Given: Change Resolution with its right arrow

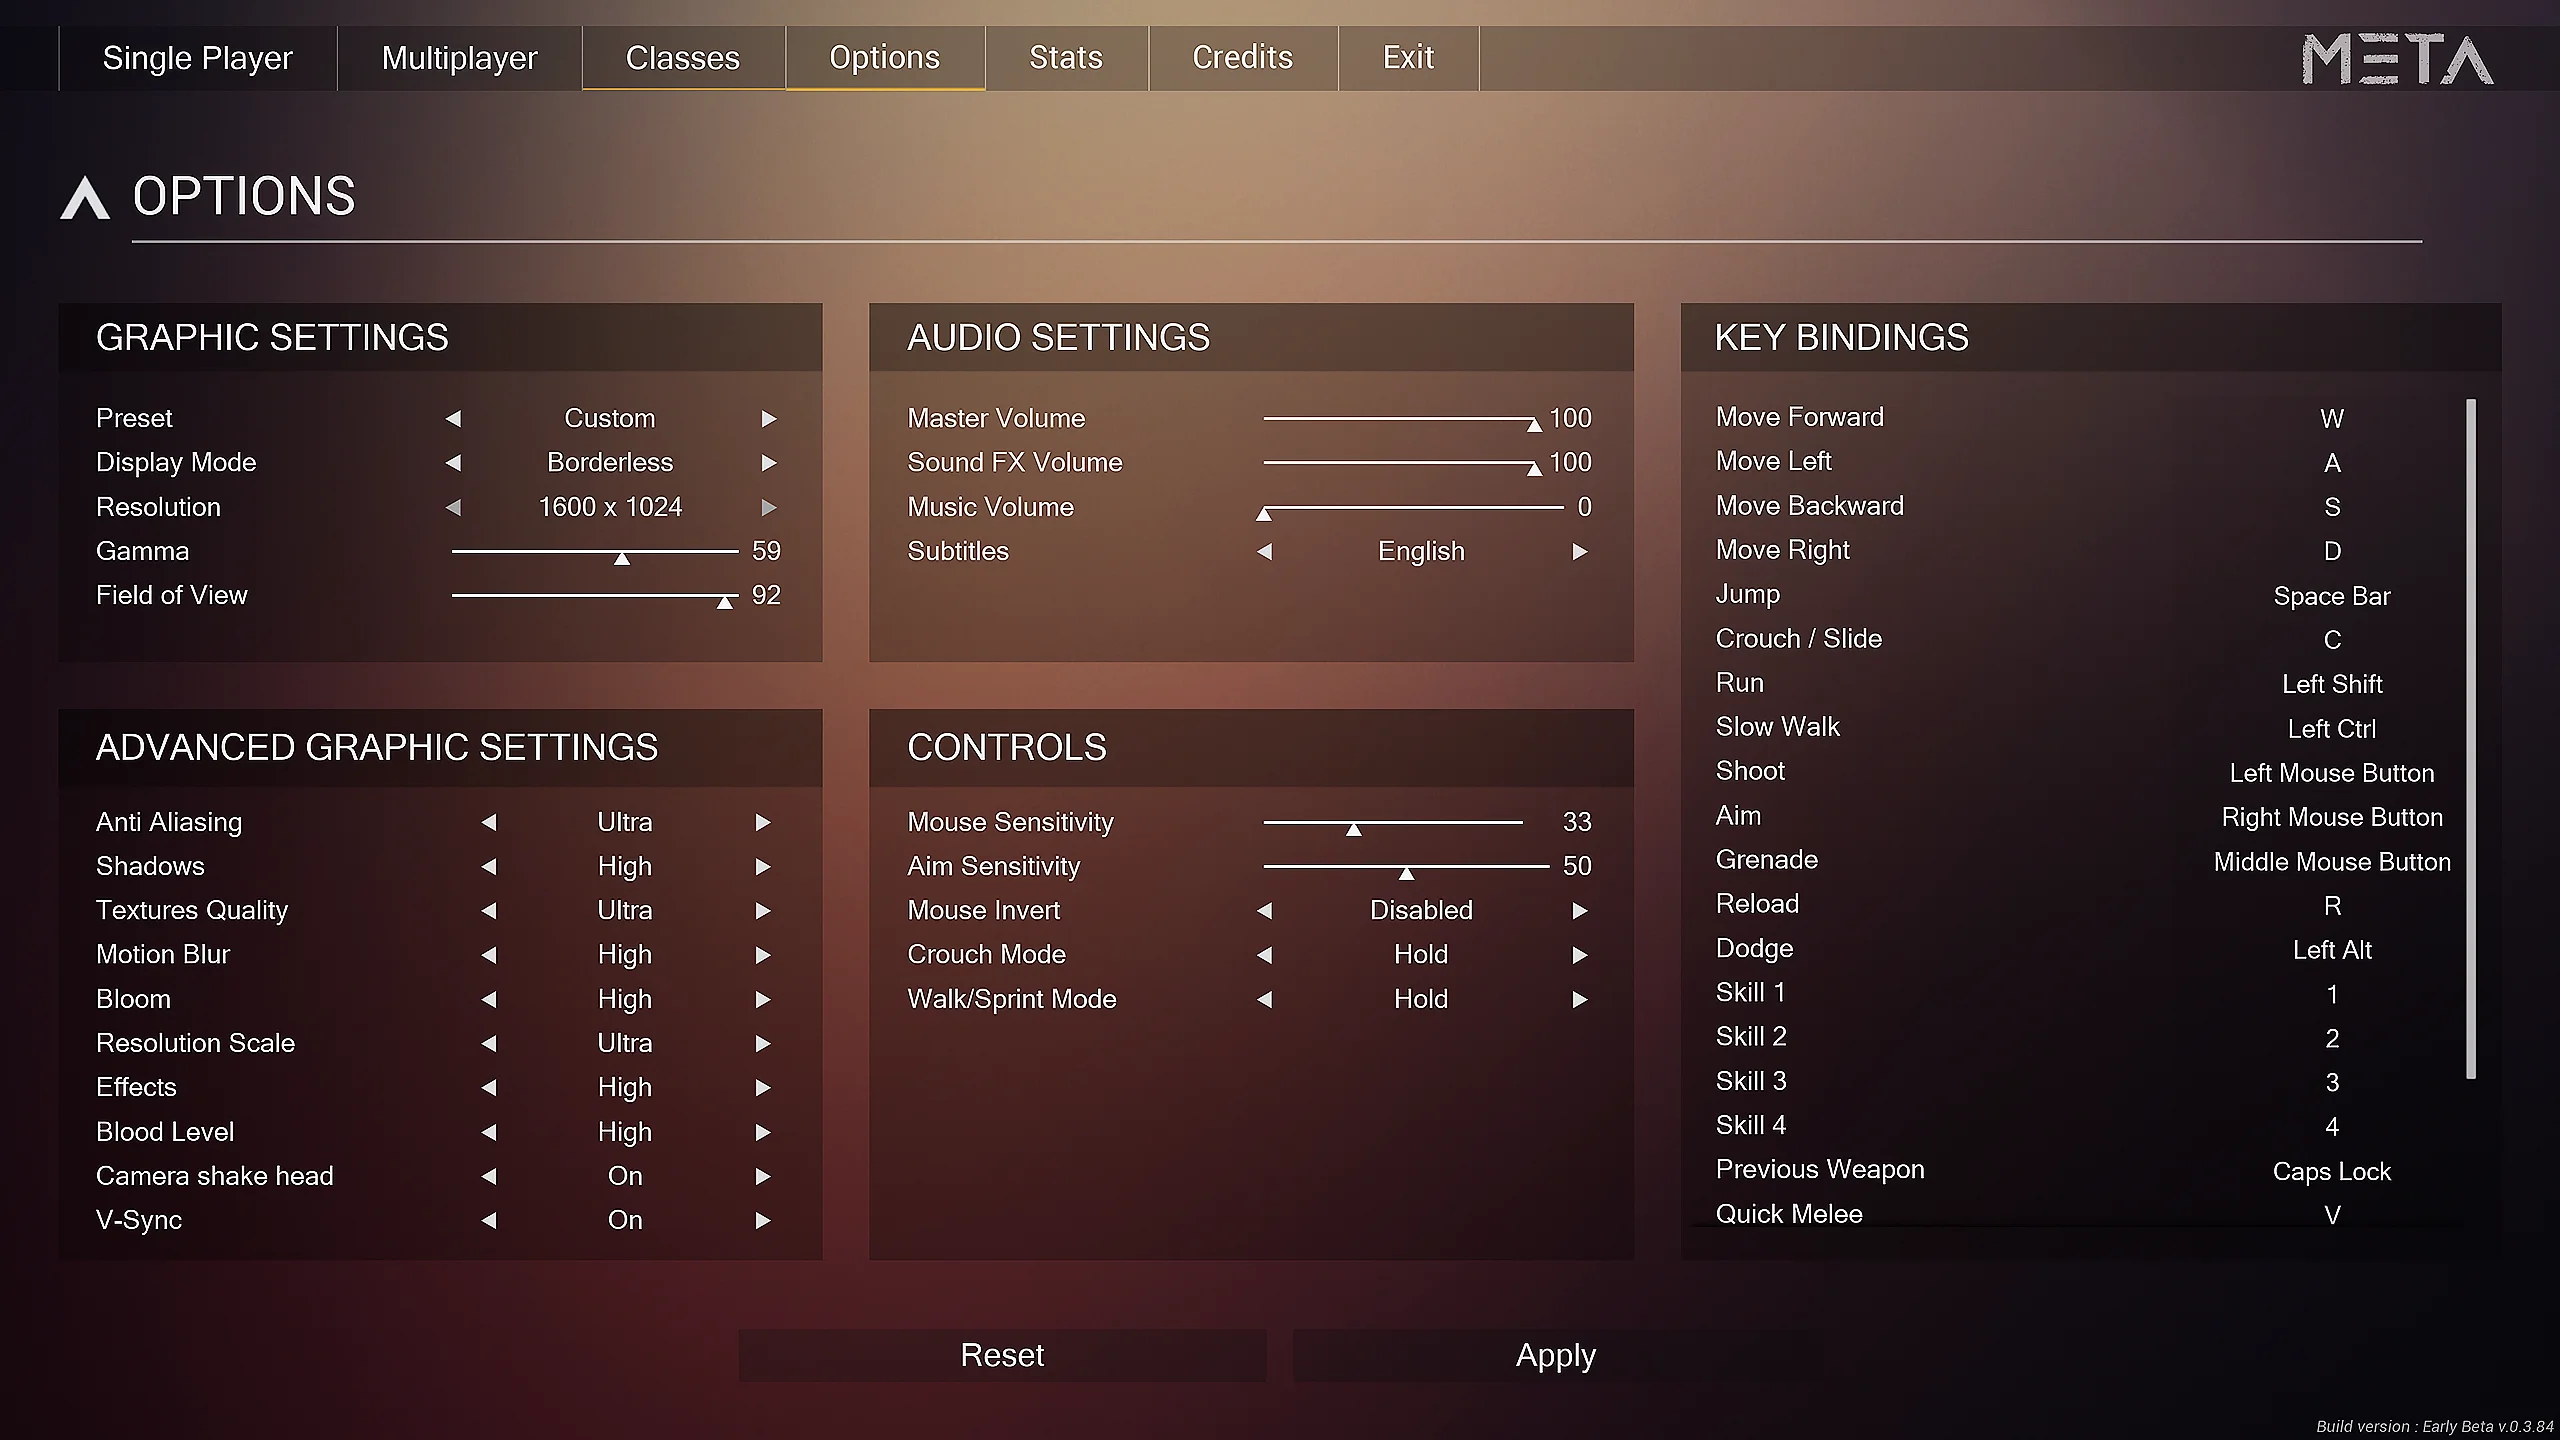Looking at the screenshot, I should [768, 507].
